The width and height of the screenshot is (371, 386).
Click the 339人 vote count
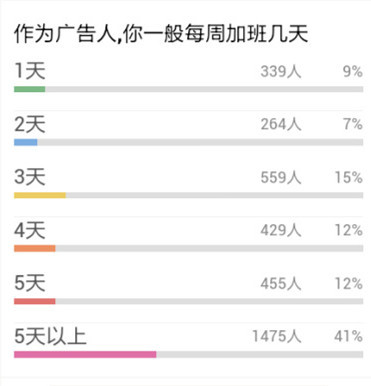point(281,71)
